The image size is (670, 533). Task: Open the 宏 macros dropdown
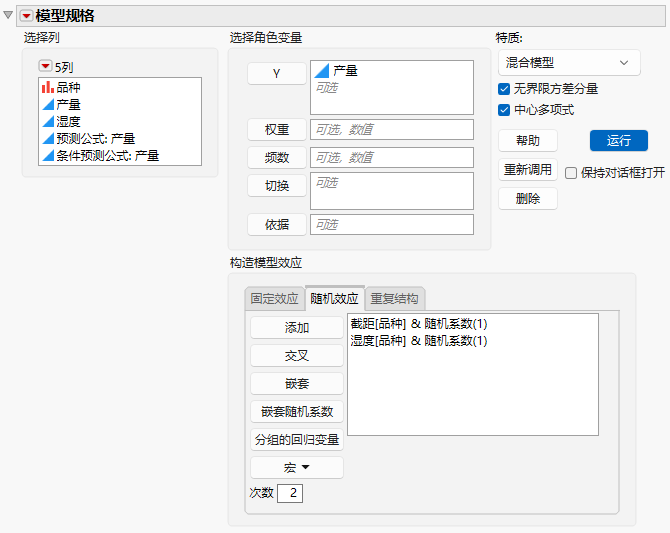coord(297,468)
